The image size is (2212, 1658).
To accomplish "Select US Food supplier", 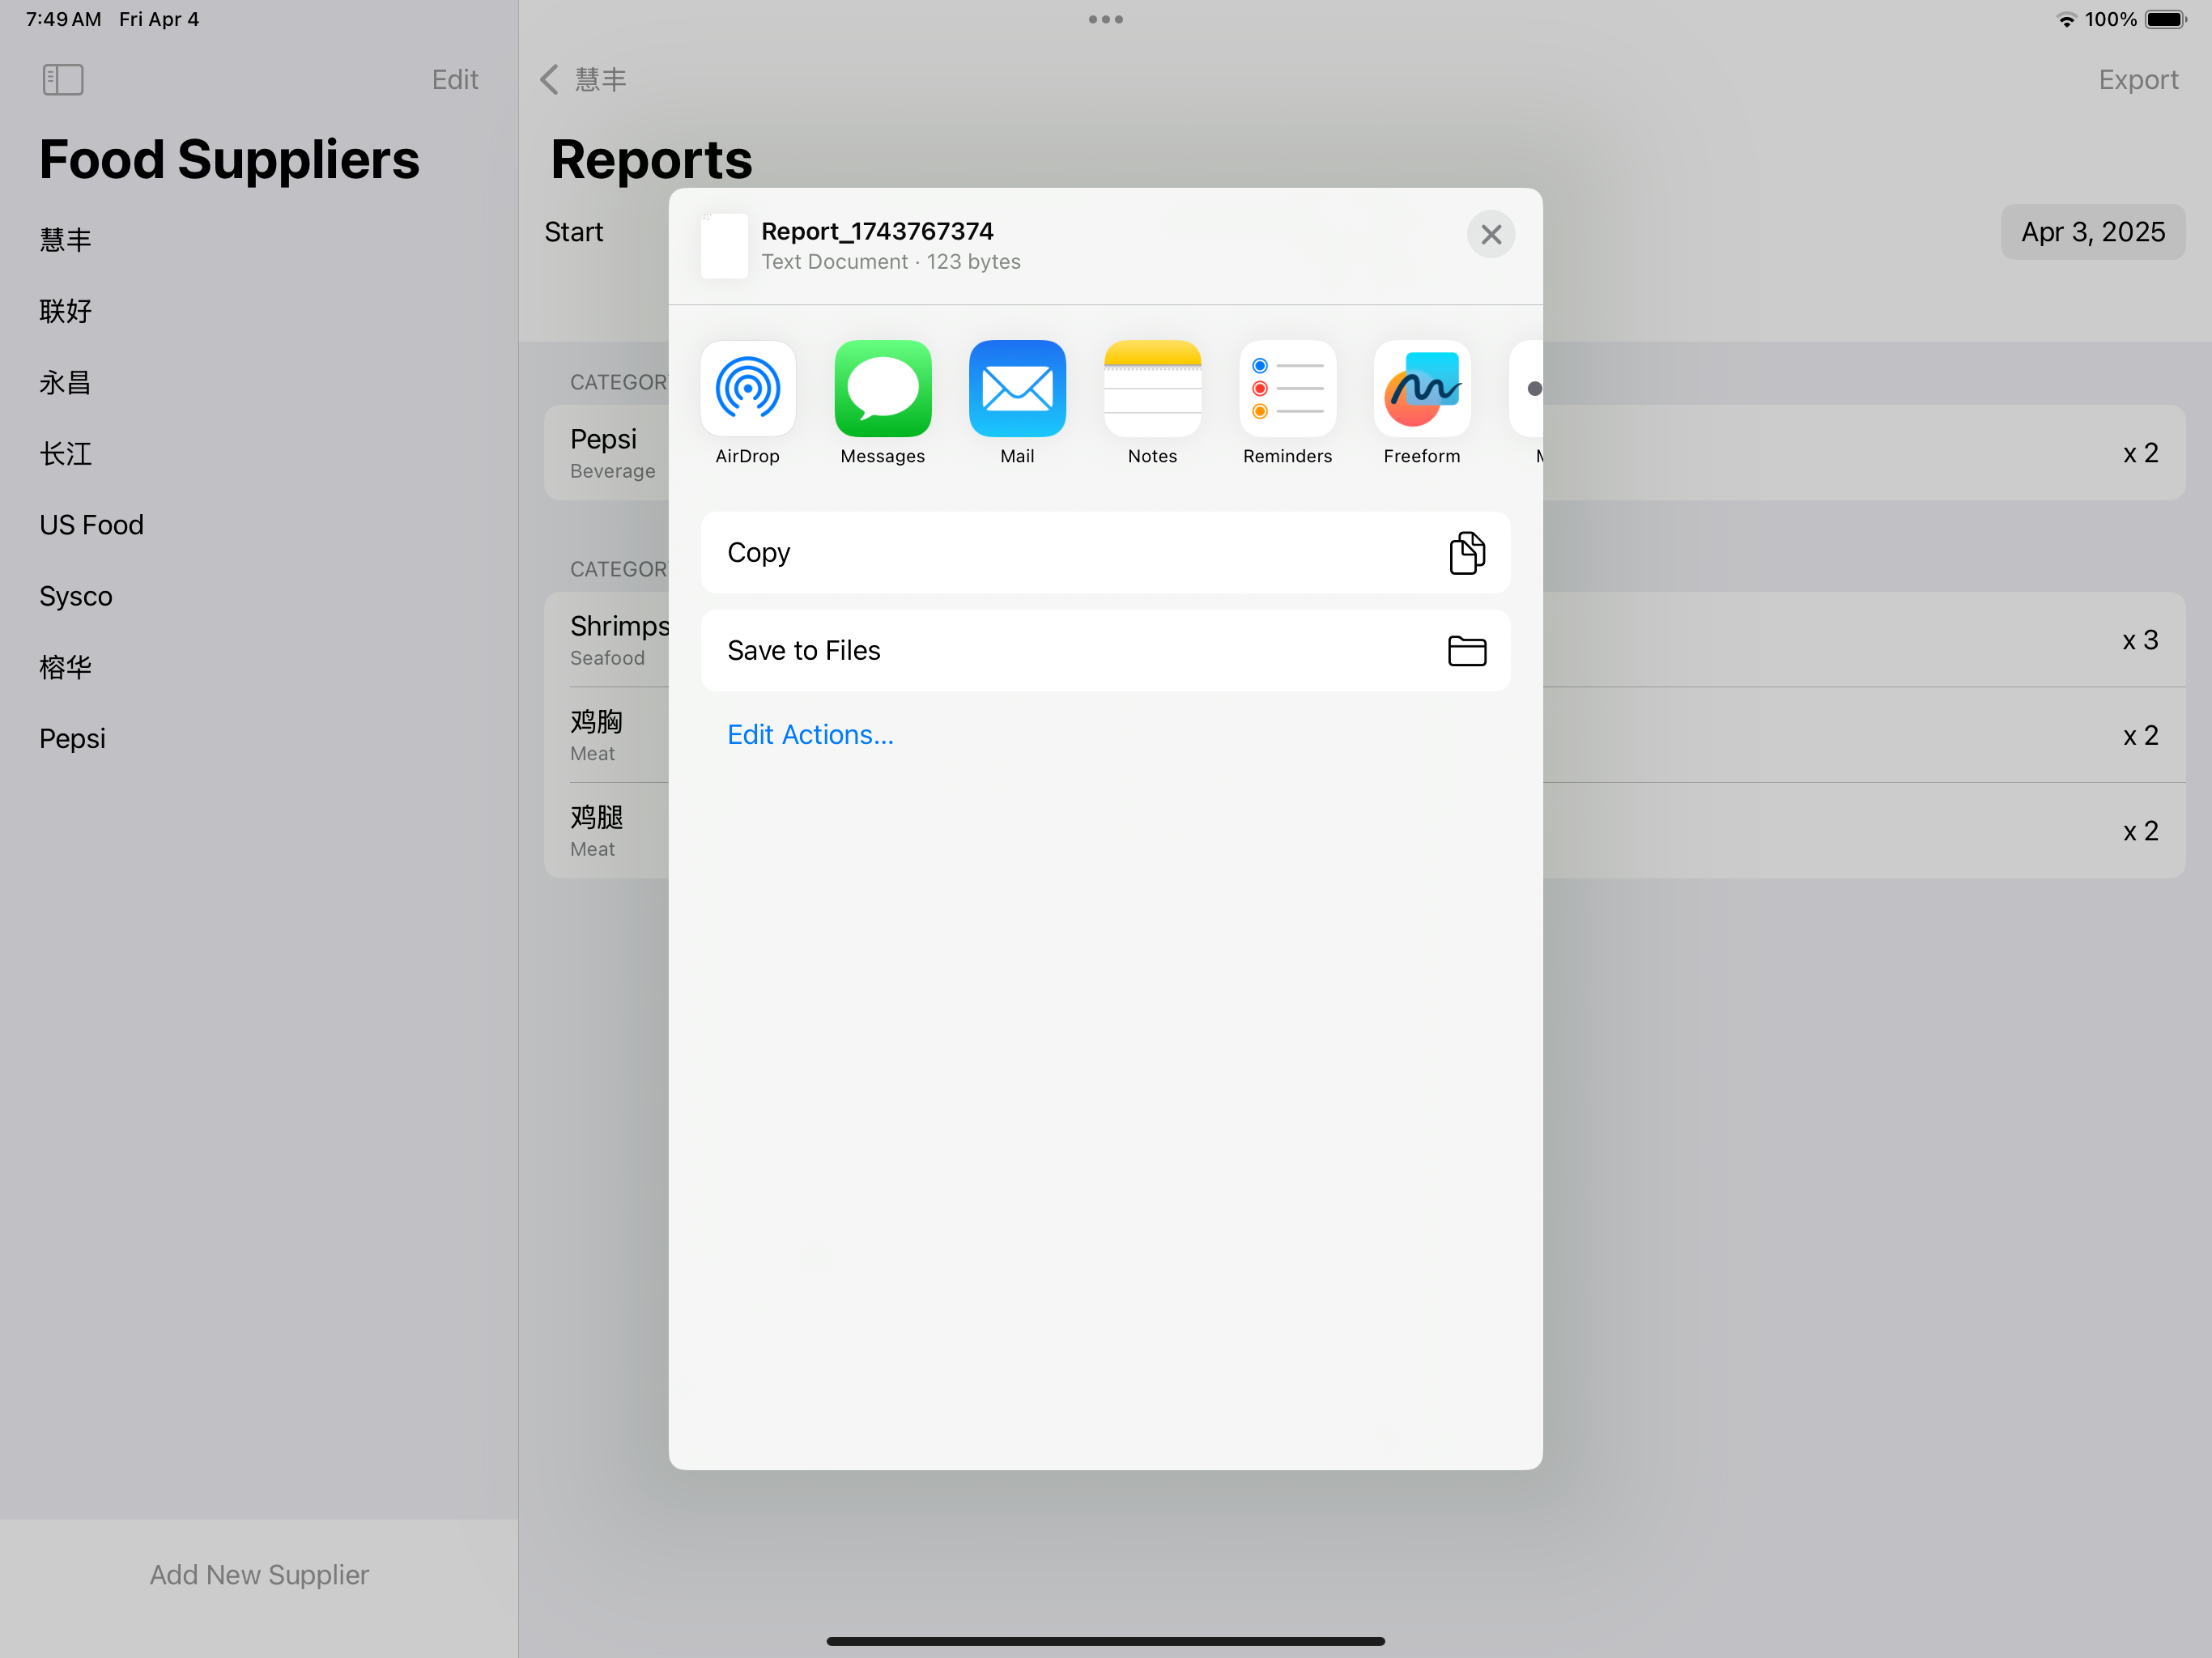I will (x=259, y=525).
